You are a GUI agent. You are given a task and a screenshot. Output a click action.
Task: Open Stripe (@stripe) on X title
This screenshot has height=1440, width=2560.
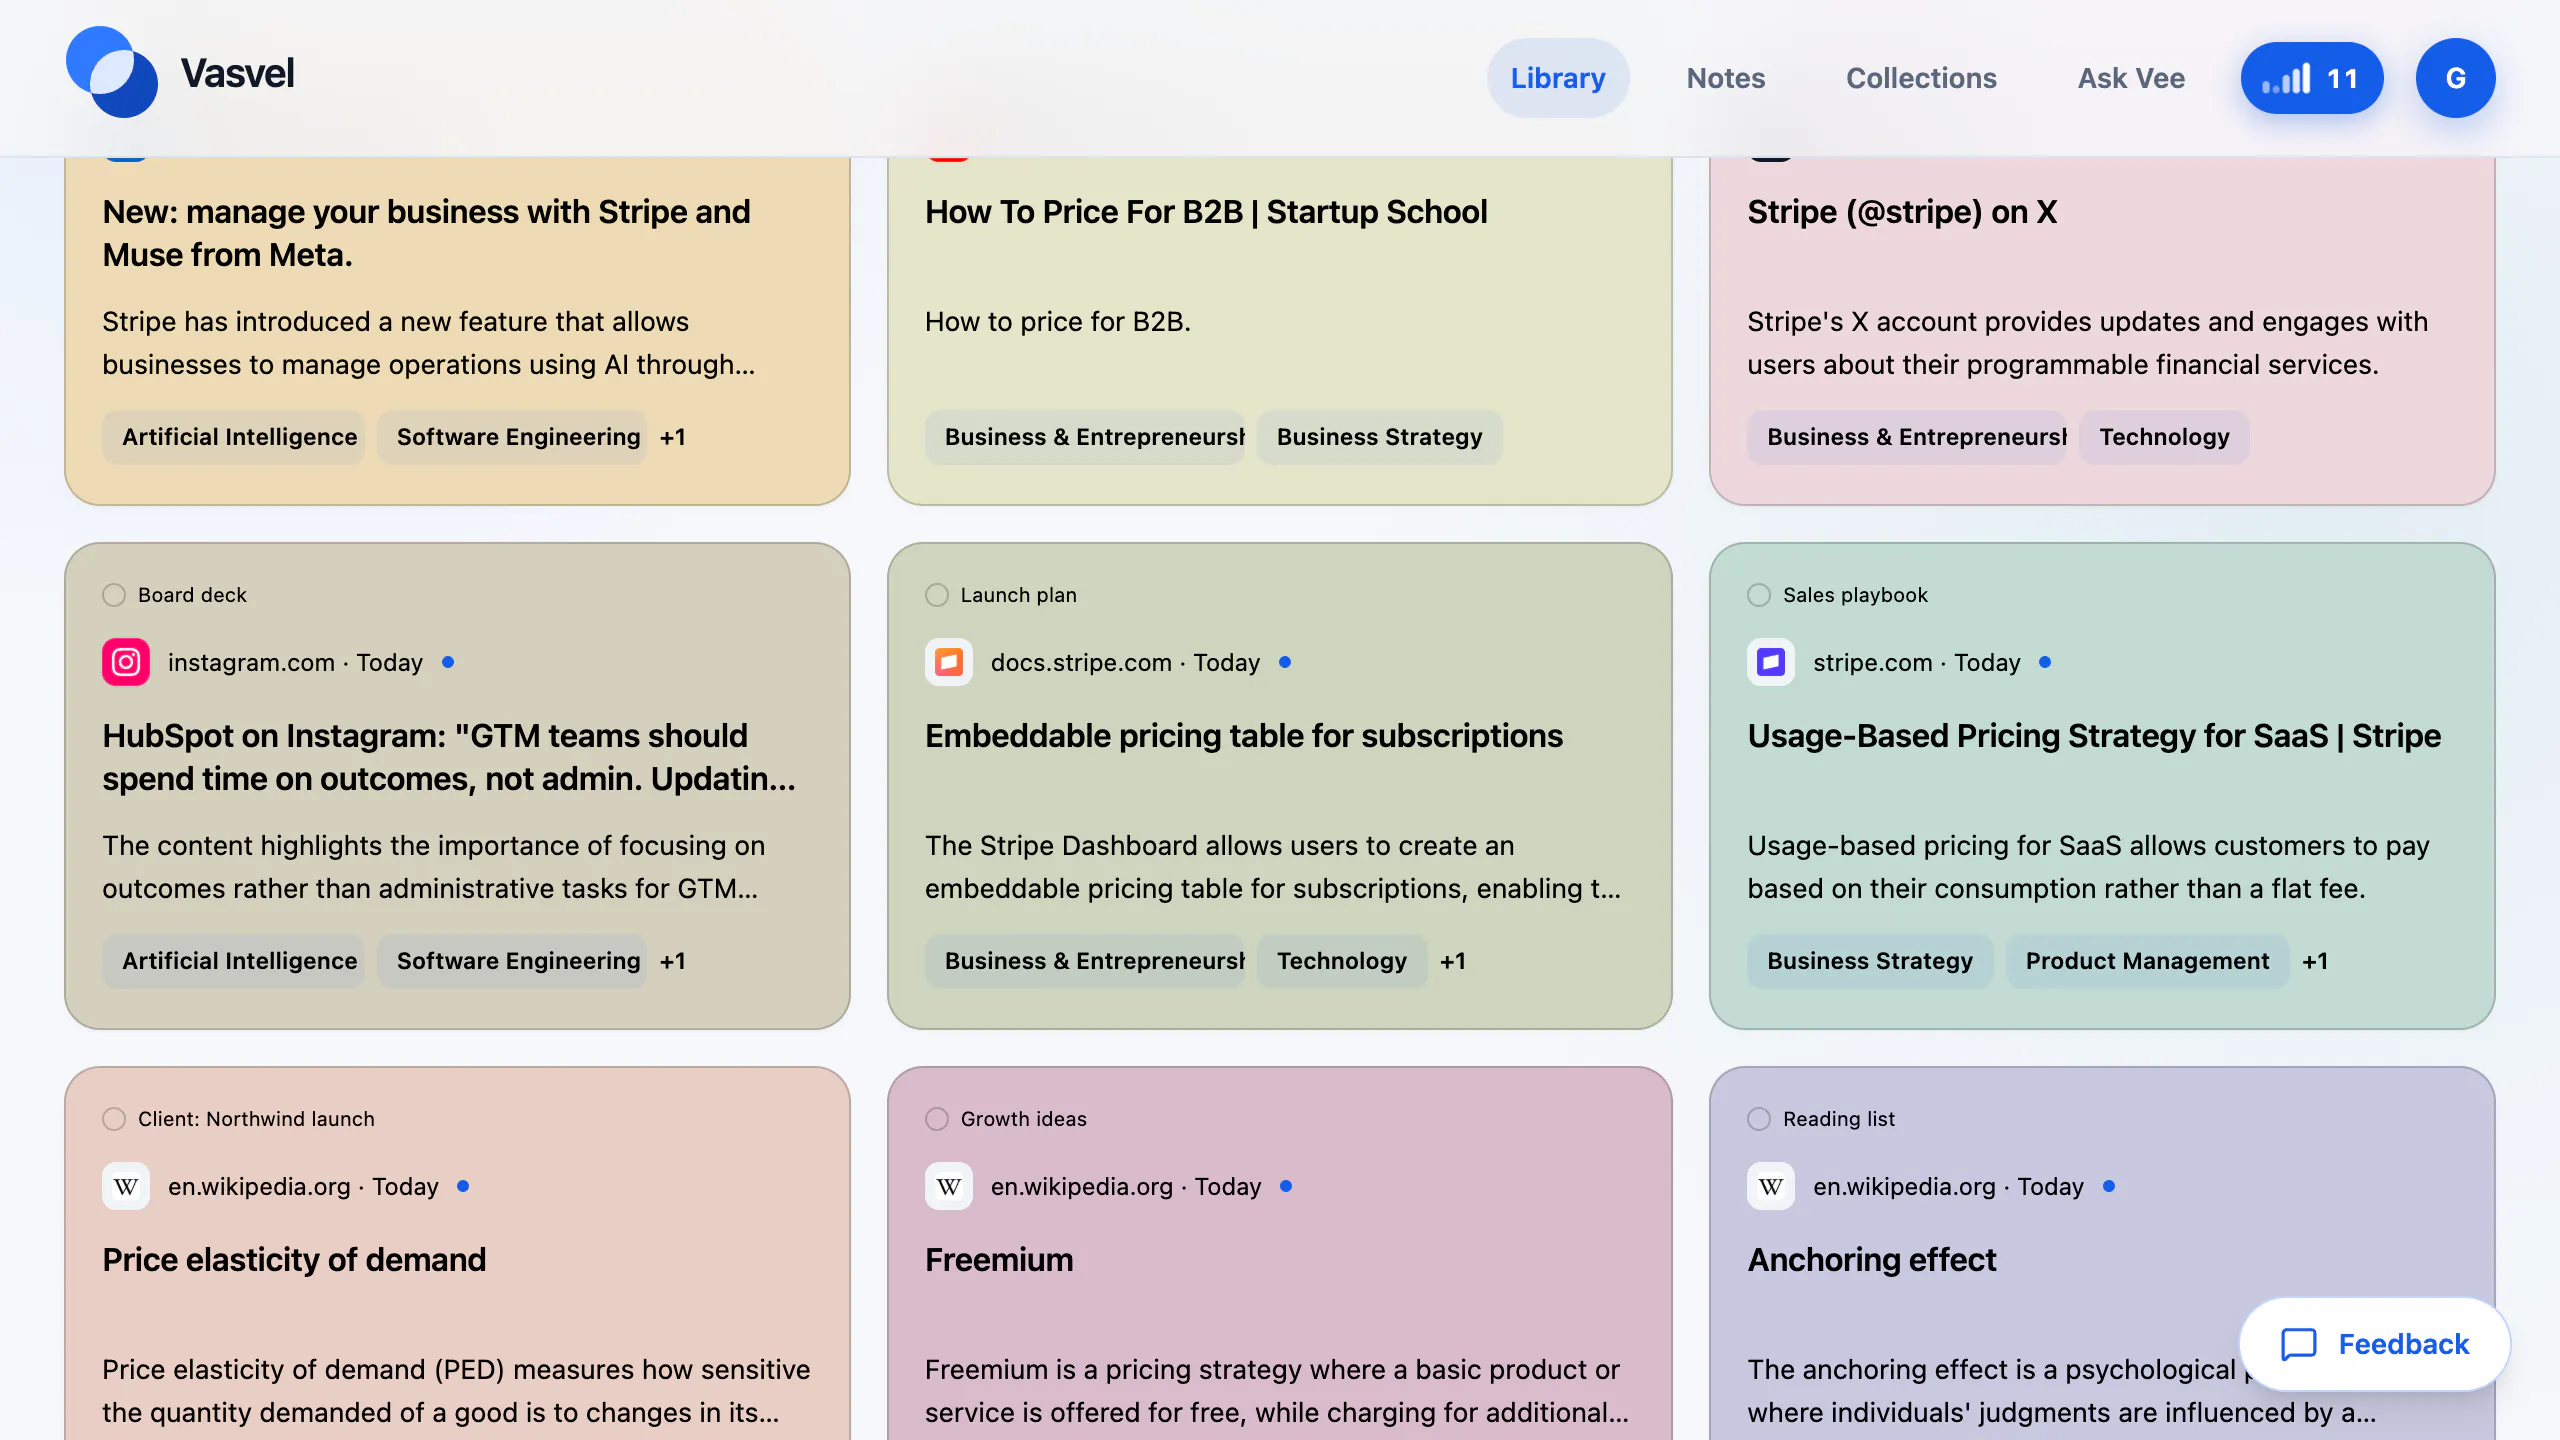pyautogui.click(x=1902, y=212)
